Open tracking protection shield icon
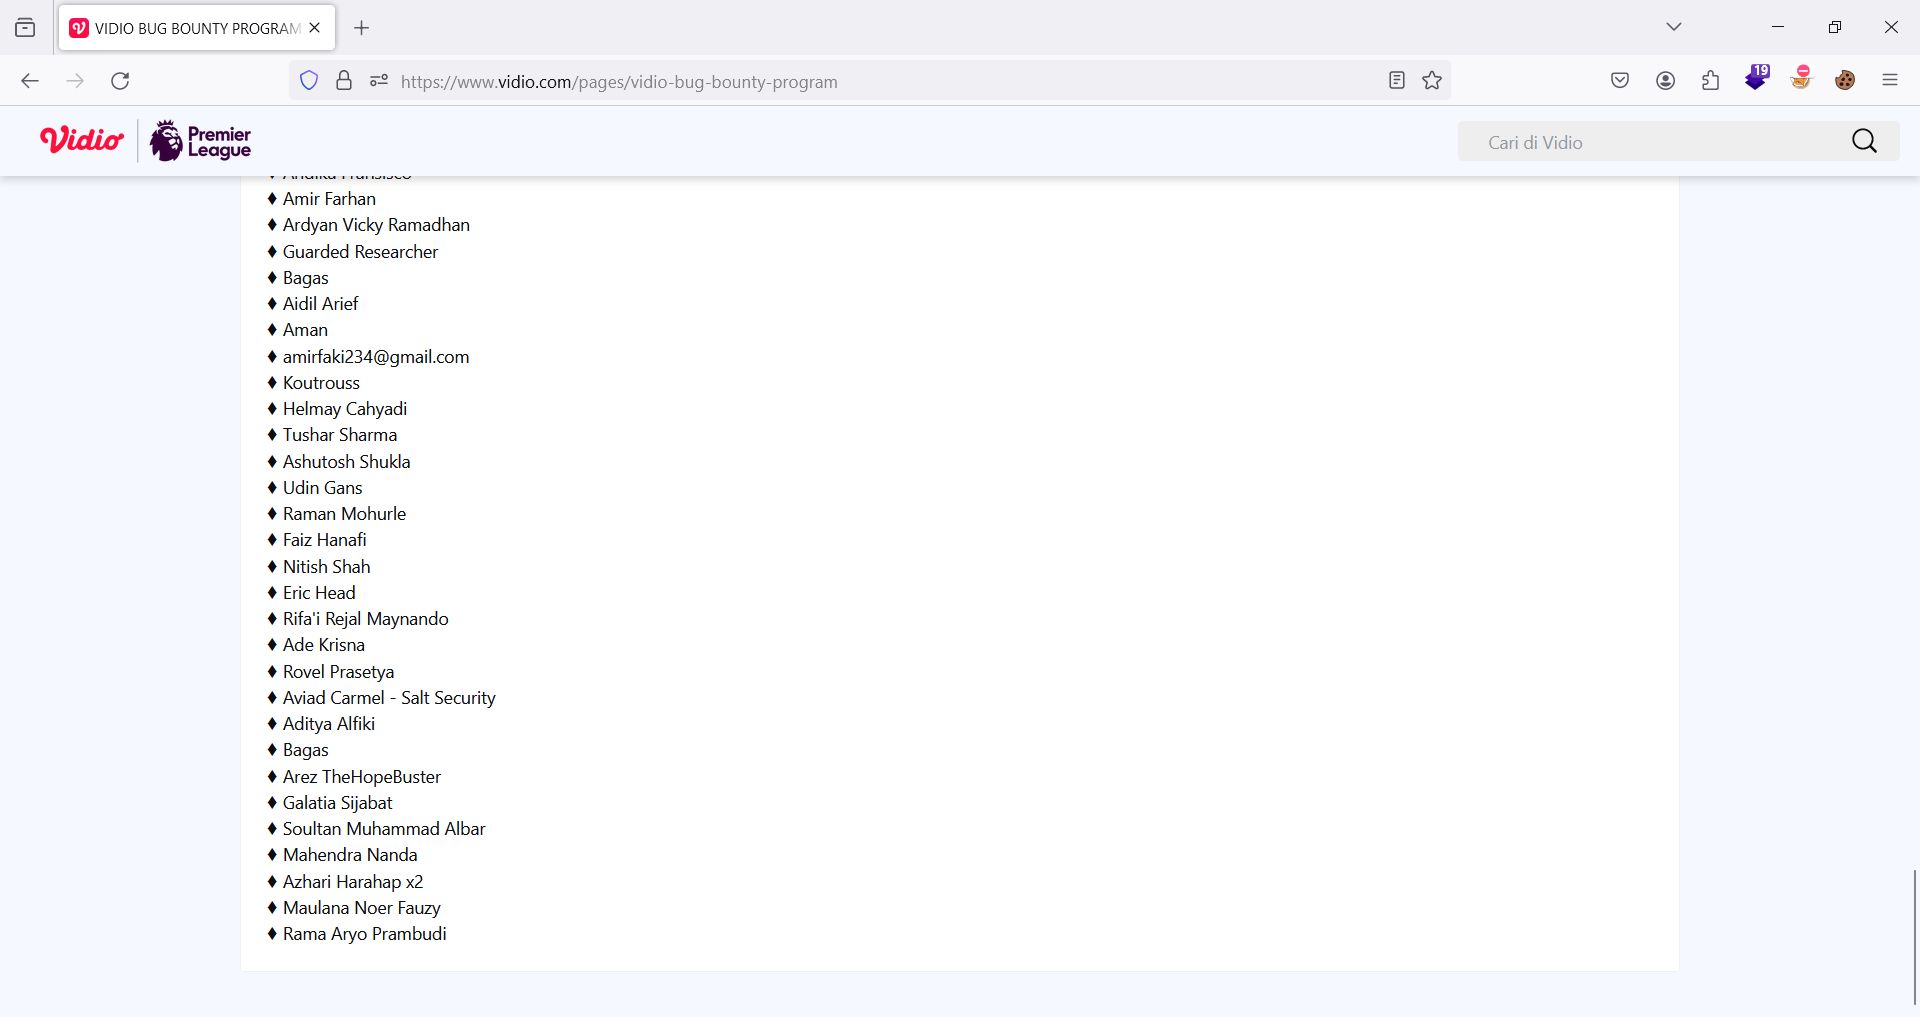This screenshot has width=1920, height=1017. pos(309,81)
